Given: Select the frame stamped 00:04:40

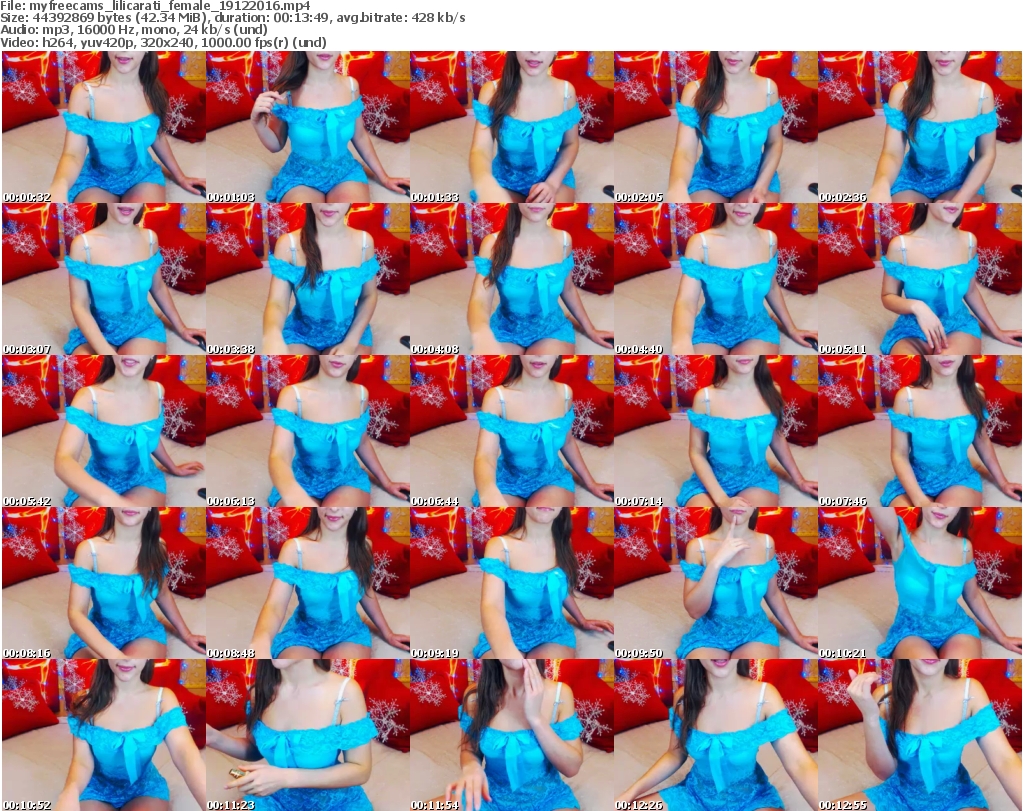Looking at the screenshot, I should pyautogui.click(x=715, y=279).
